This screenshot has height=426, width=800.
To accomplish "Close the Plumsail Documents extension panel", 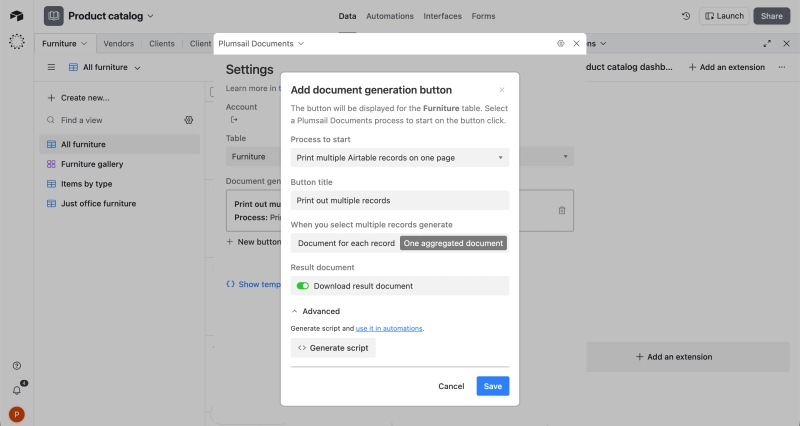I will (577, 43).
